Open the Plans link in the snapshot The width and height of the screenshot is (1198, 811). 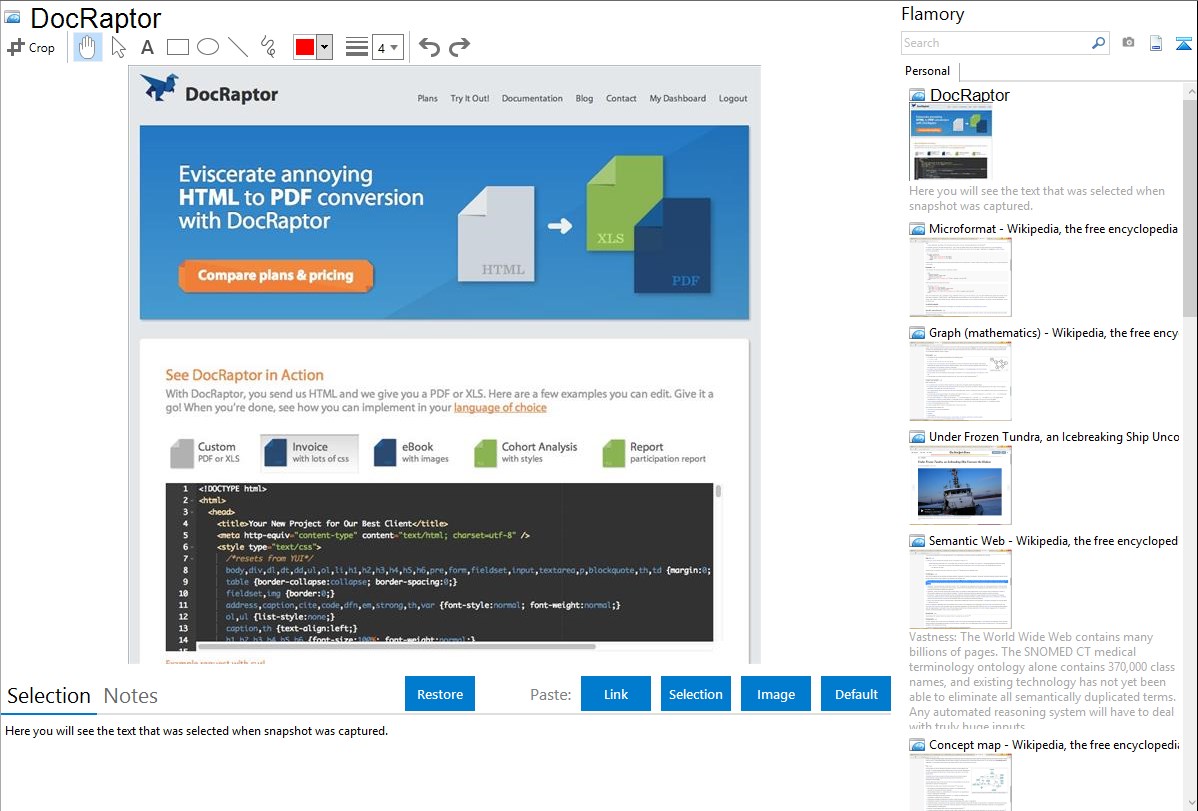(428, 99)
